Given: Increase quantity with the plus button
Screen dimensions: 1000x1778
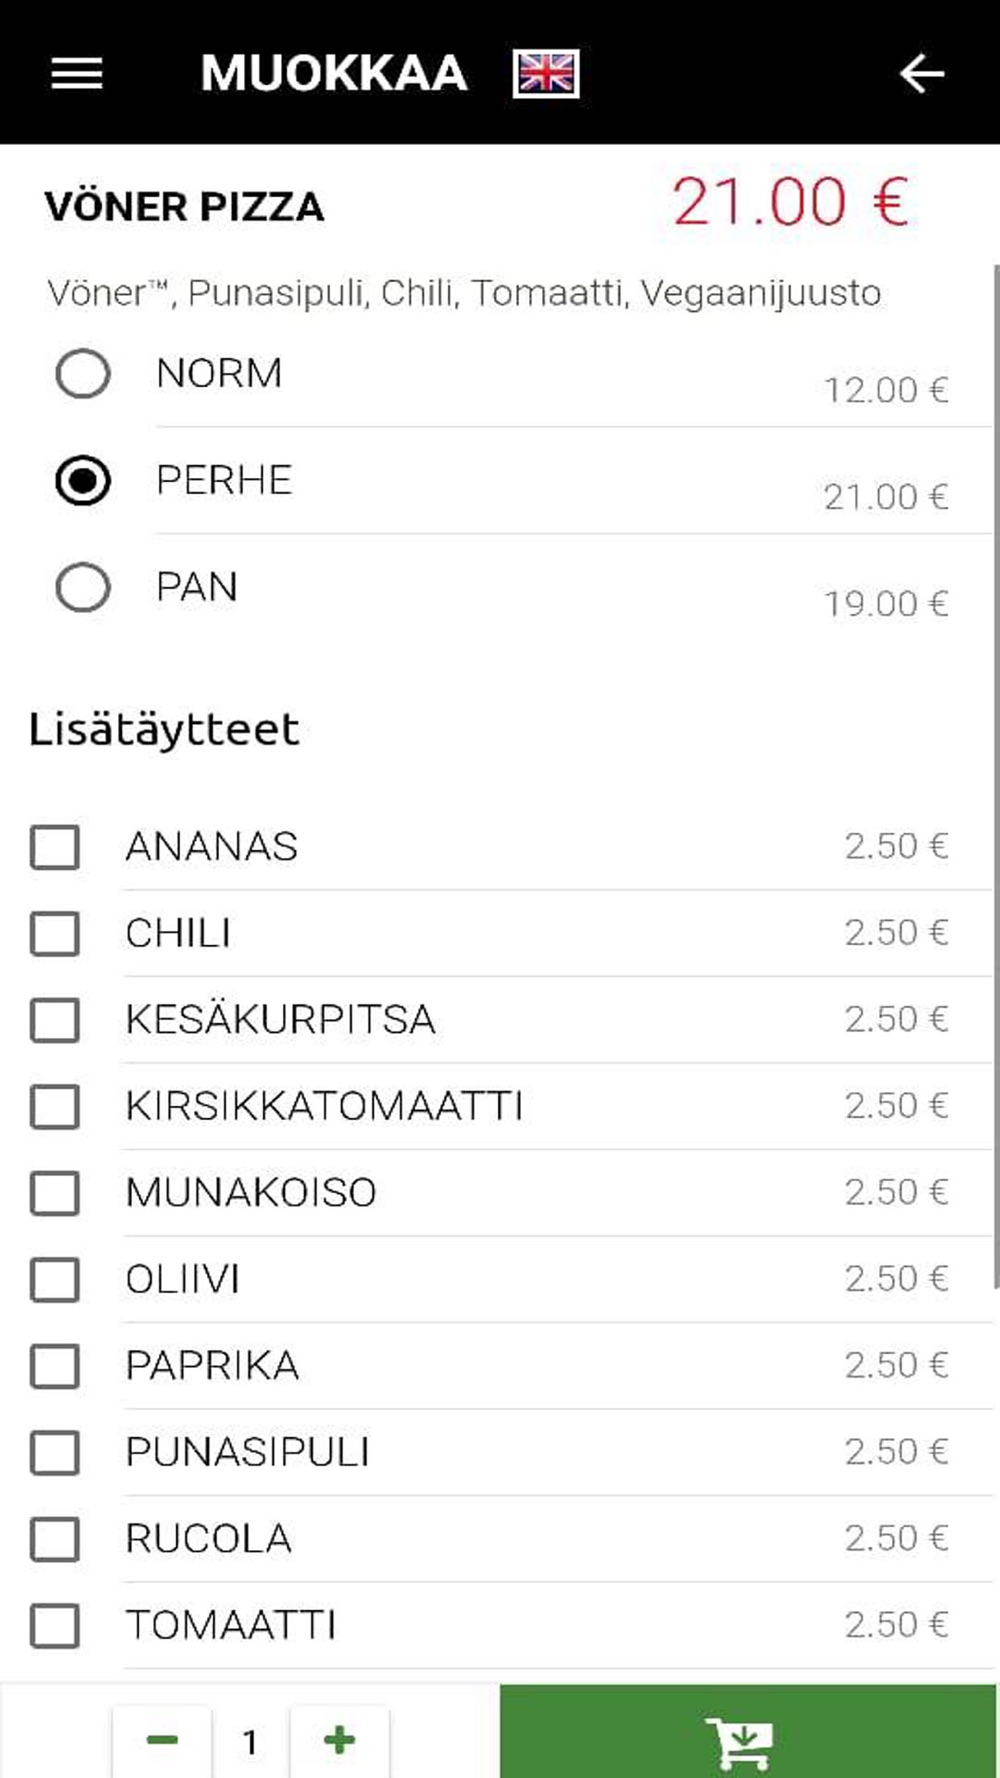Looking at the screenshot, I should point(340,1741).
